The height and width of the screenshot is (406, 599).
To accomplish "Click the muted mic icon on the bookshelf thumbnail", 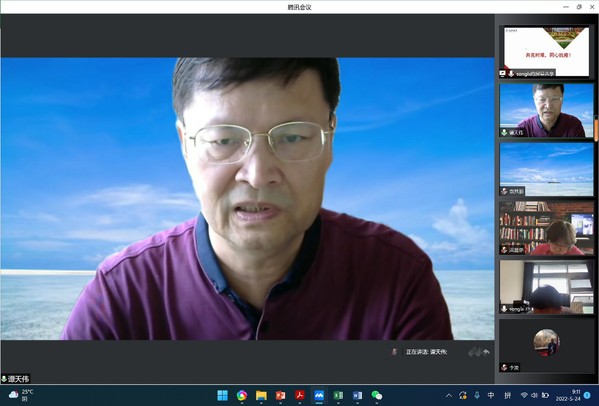I will (x=504, y=250).
